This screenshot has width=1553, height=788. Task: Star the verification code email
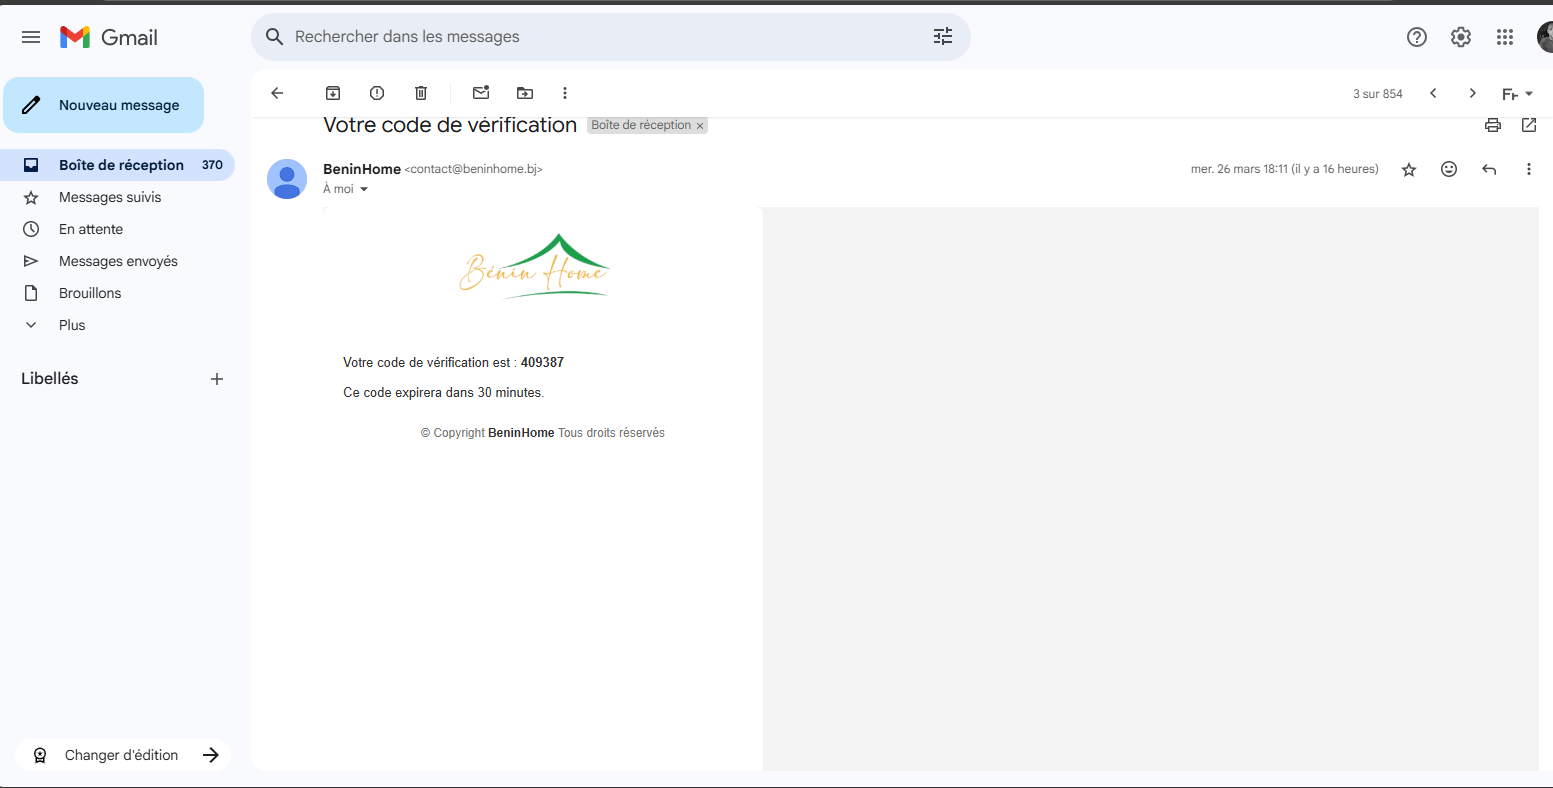tap(1409, 170)
